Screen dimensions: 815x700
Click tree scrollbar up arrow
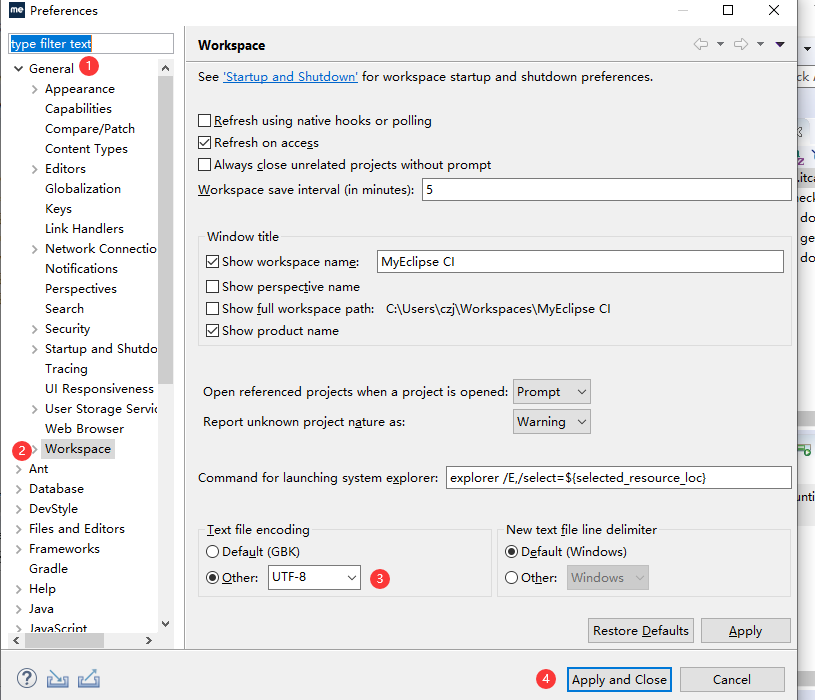[165, 68]
